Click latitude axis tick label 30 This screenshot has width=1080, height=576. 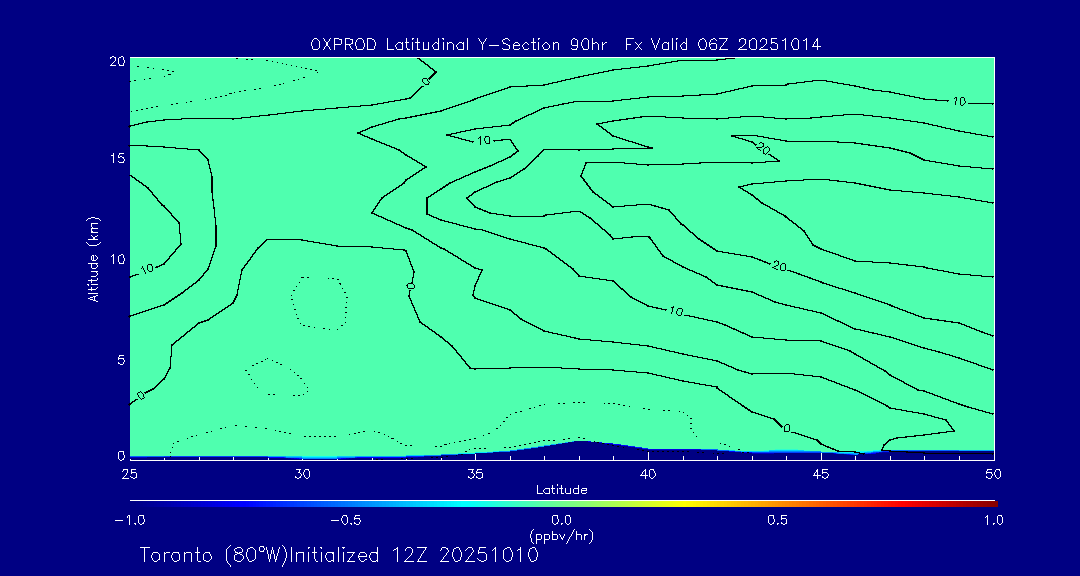click(x=302, y=474)
